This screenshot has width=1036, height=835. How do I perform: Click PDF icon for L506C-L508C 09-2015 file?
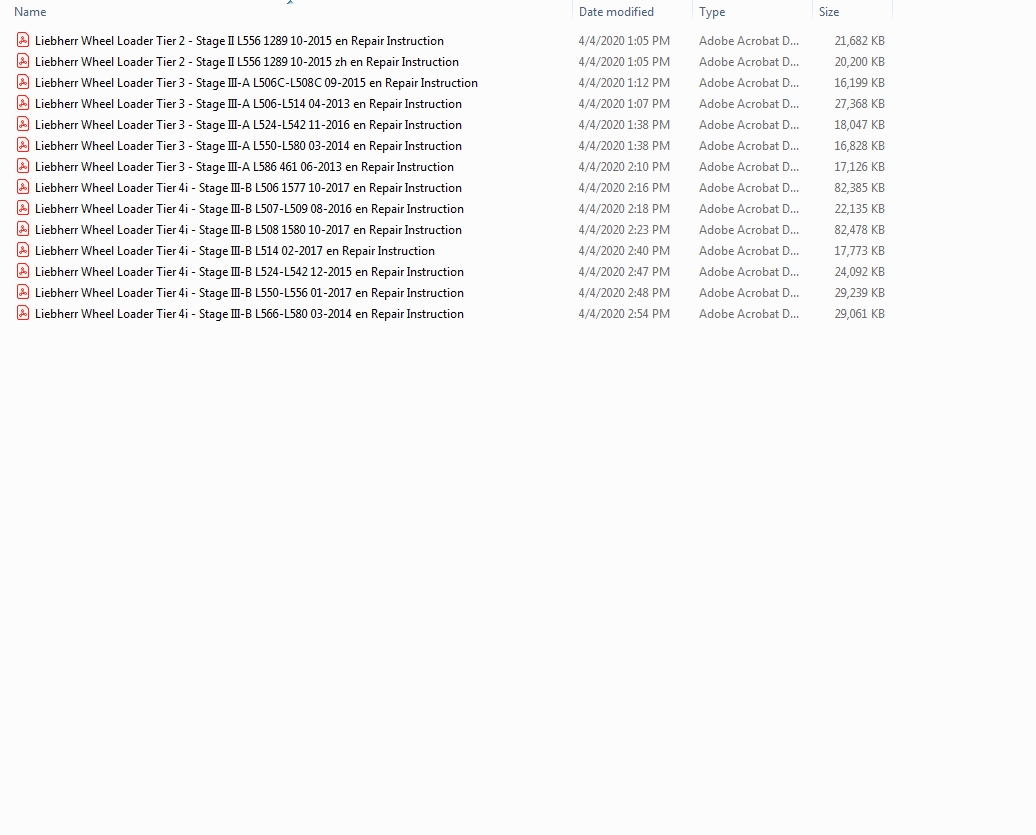tap(23, 83)
